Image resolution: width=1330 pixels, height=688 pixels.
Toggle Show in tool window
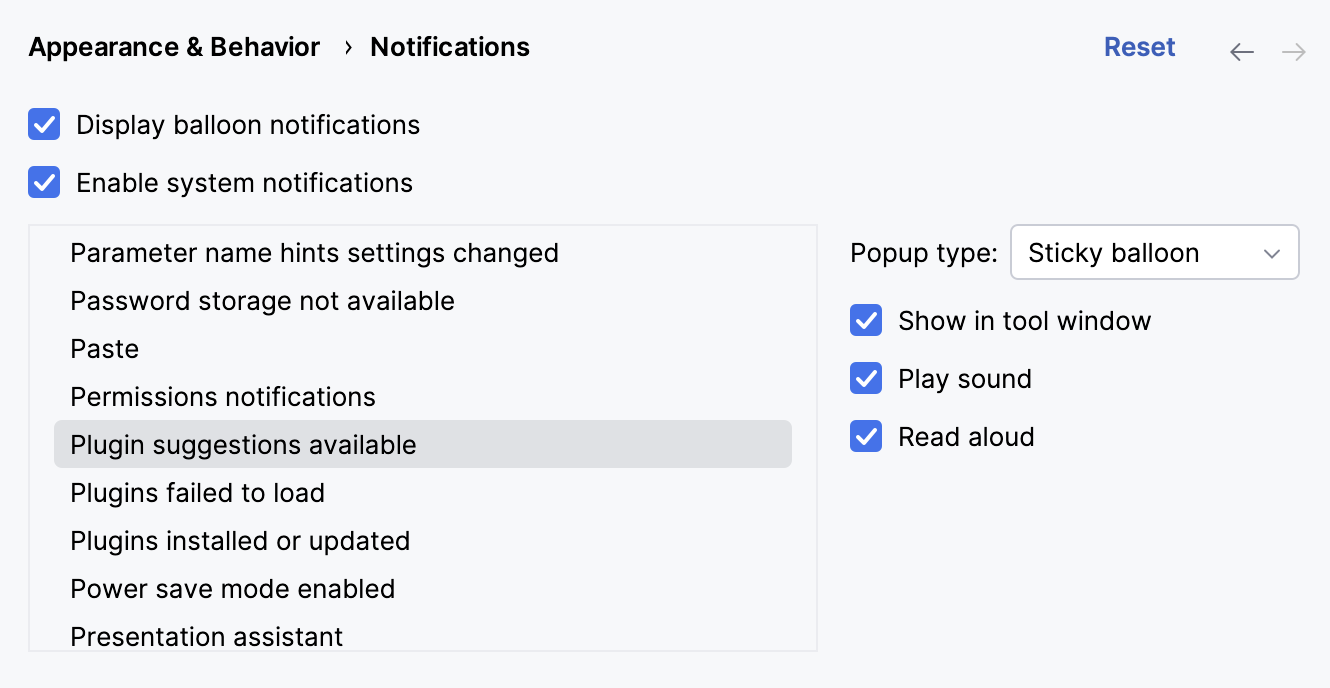tap(865, 320)
